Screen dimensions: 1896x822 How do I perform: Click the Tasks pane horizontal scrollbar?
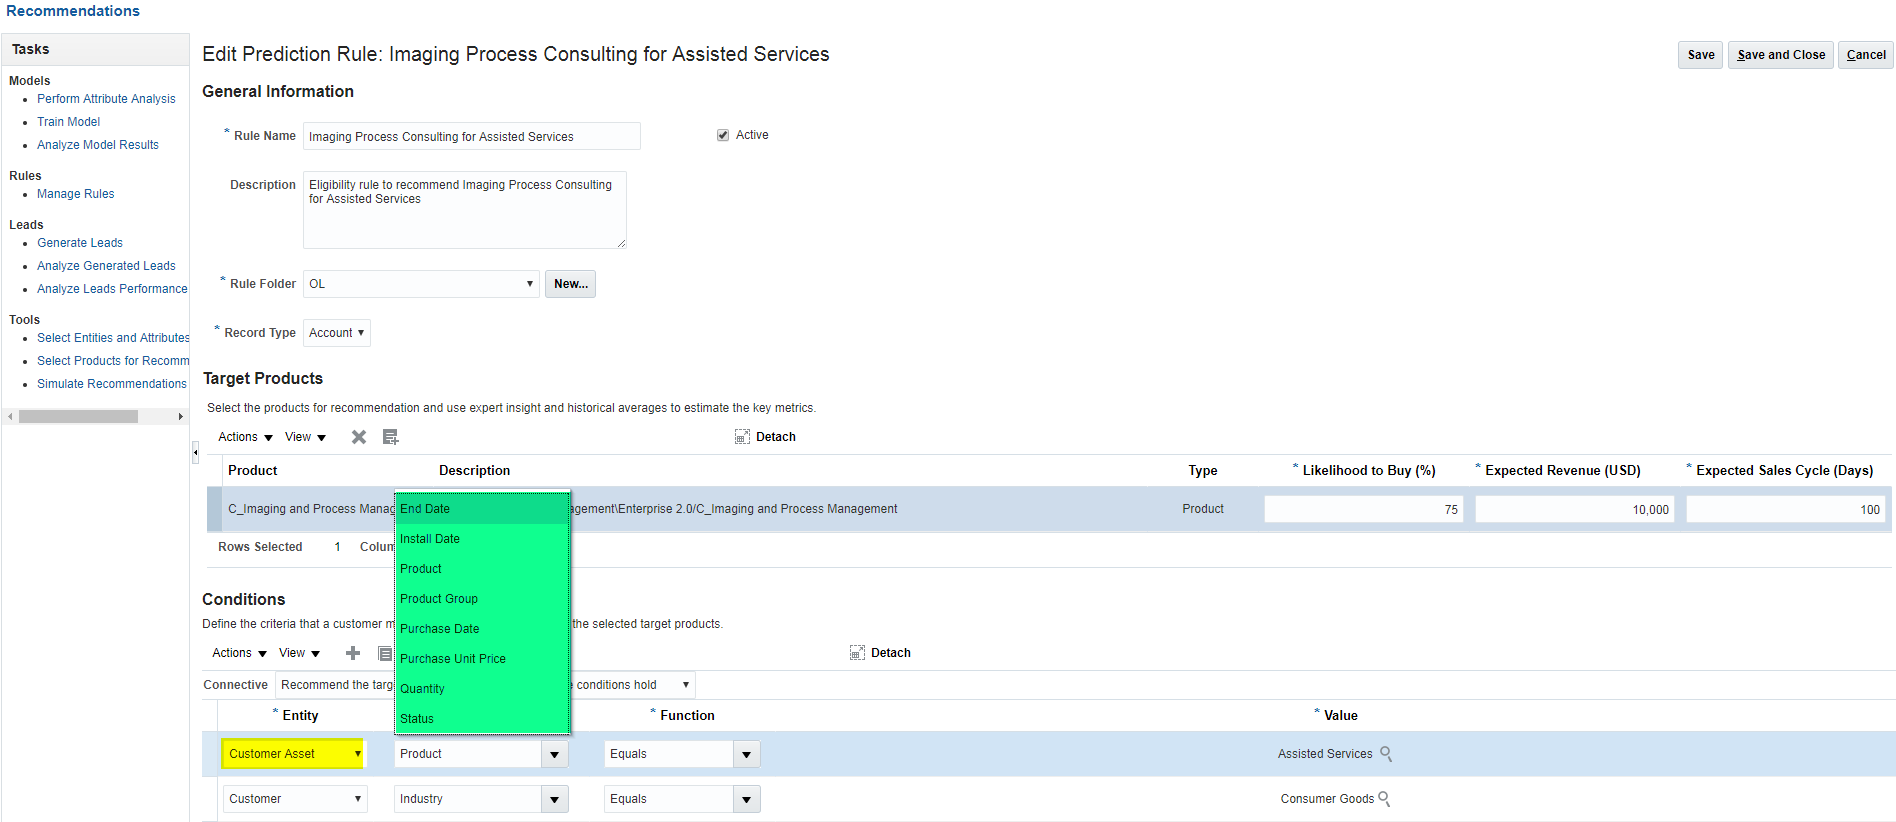78,416
